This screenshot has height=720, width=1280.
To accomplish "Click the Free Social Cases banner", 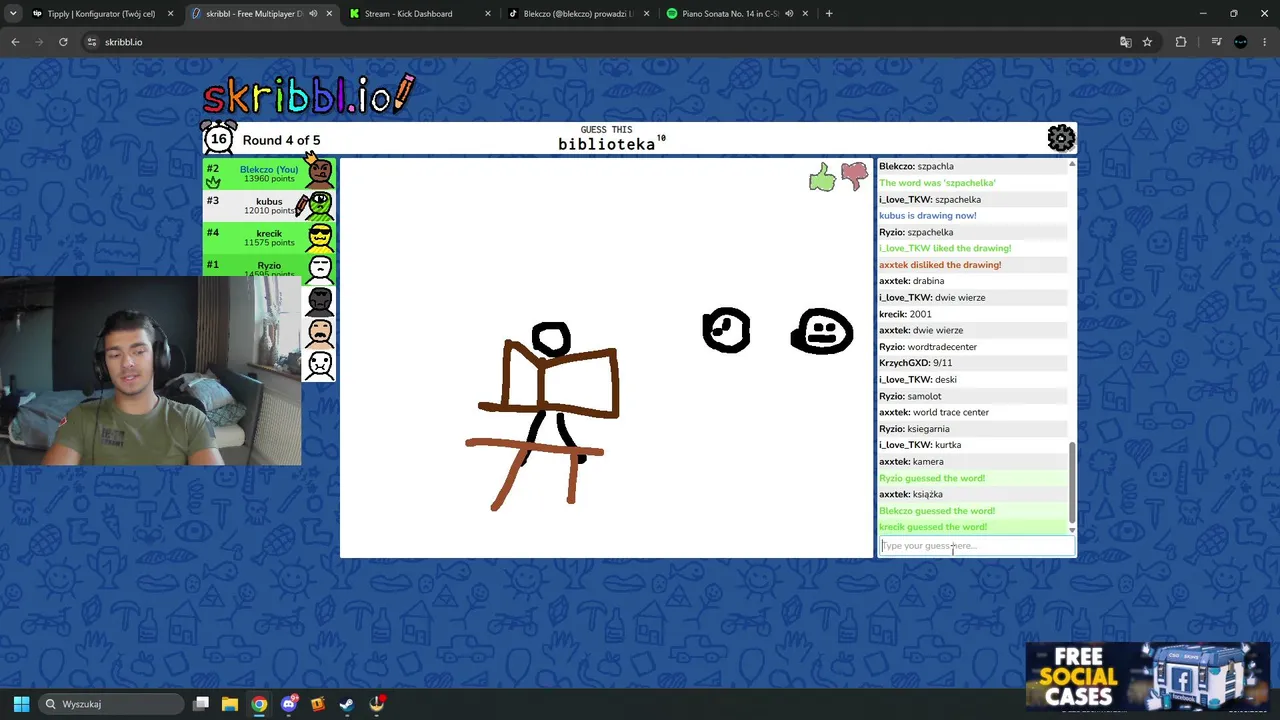I will tap(1148, 678).
